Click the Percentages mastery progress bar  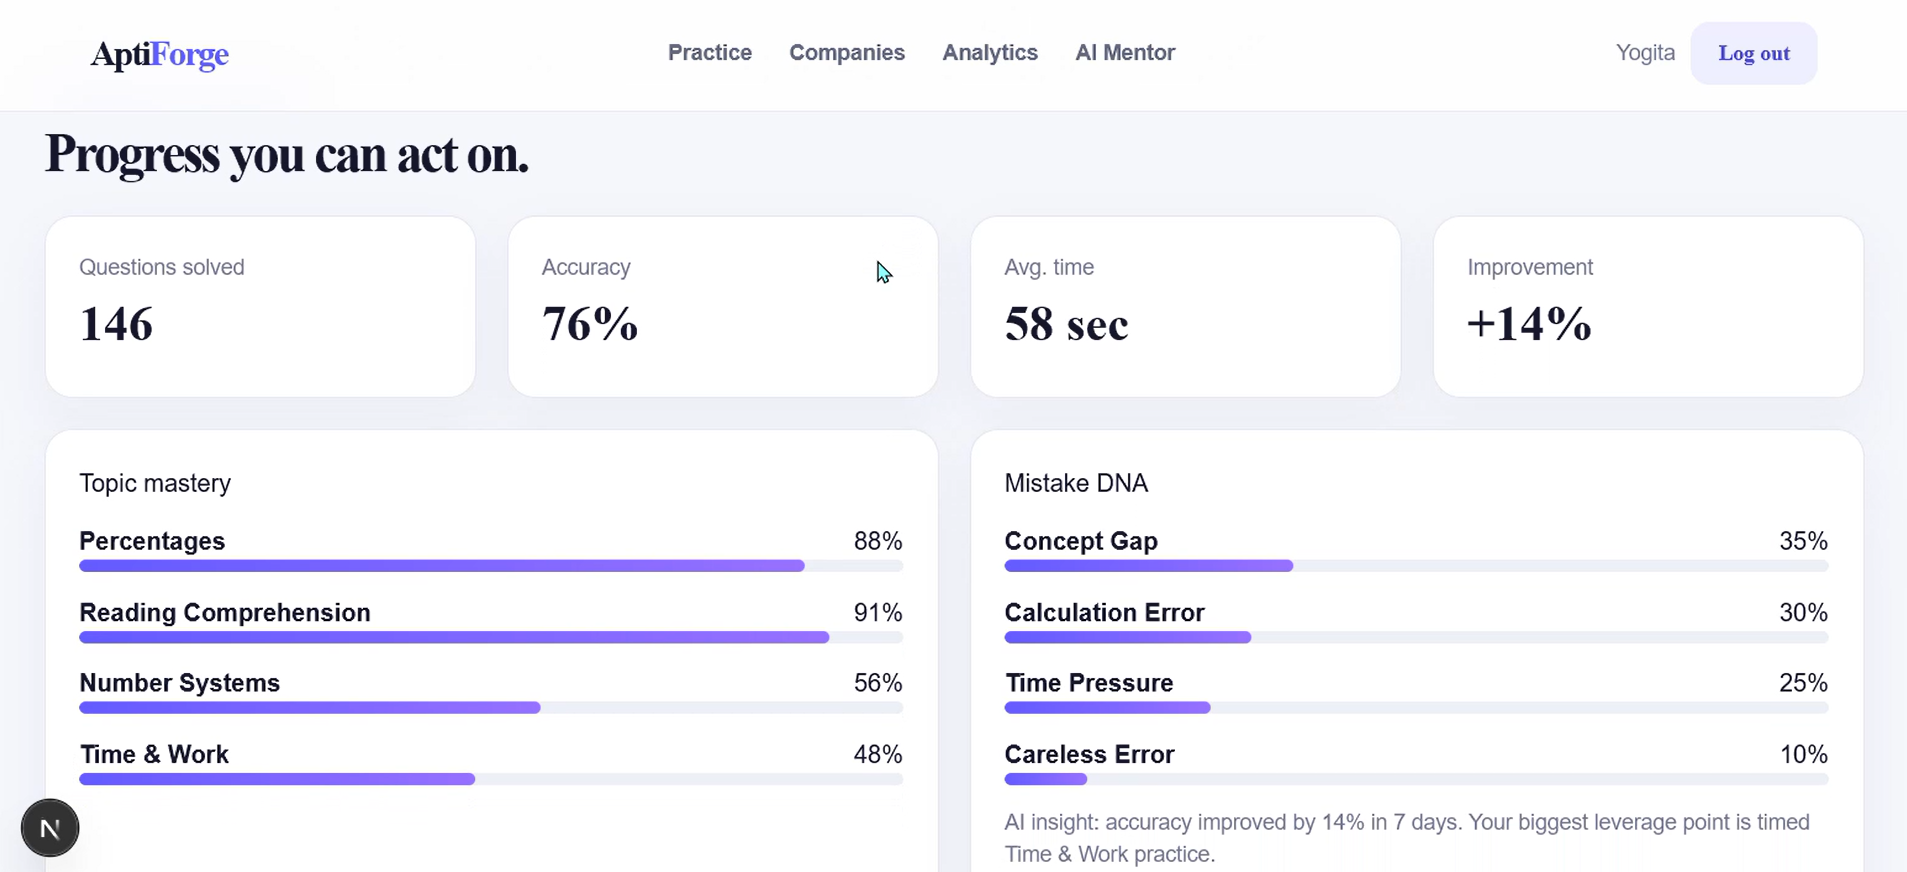click(x=491, y=566)
